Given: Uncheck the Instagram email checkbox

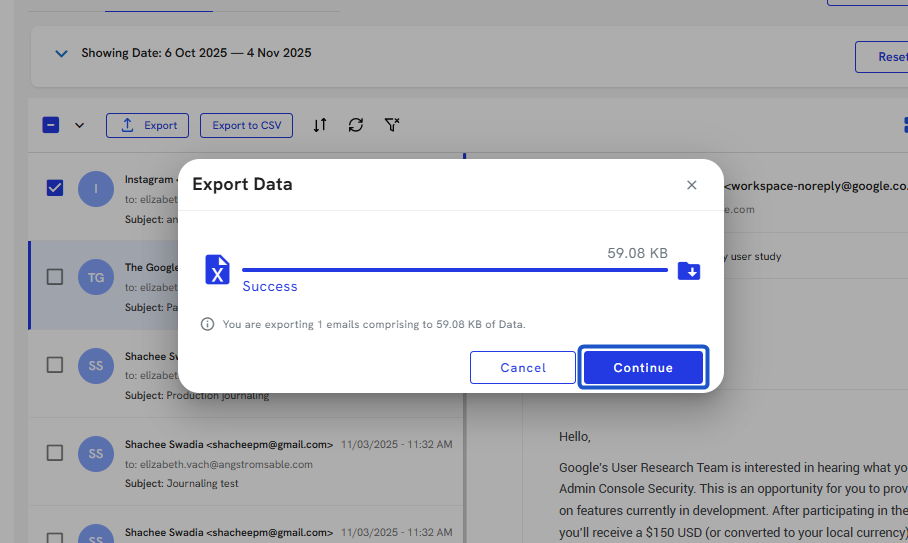Looking at the screenshot, I should (x=55, y=188).
